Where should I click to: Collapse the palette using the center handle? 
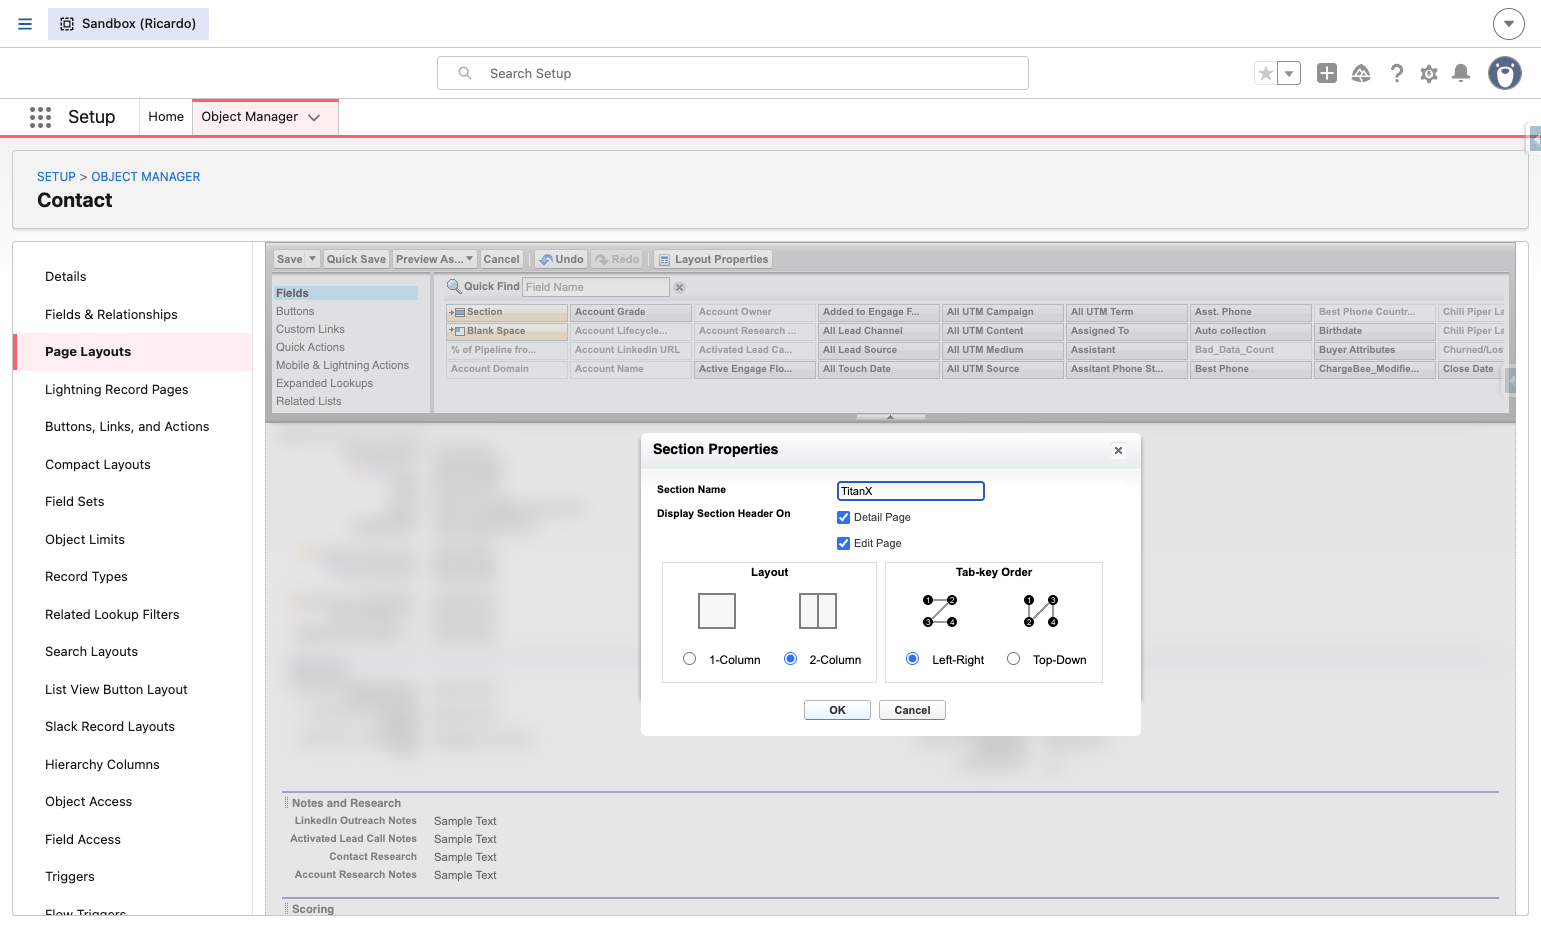click(890, 416)
